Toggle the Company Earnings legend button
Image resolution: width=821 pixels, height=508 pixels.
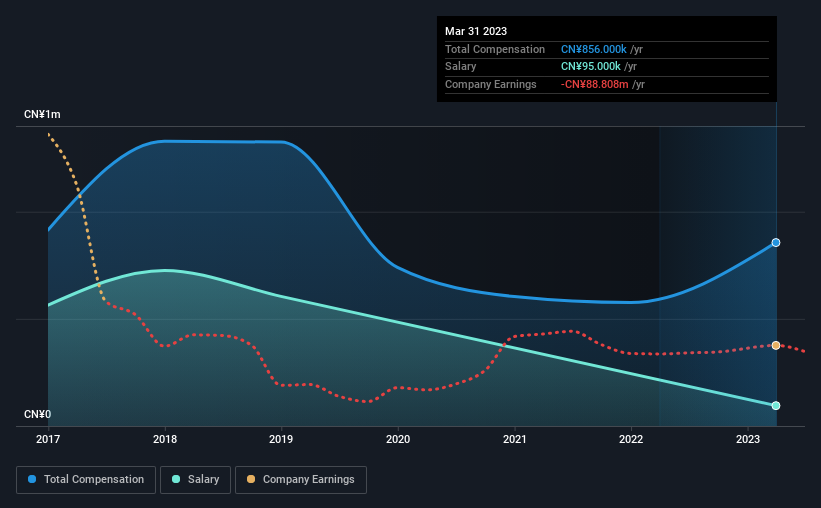301,480
